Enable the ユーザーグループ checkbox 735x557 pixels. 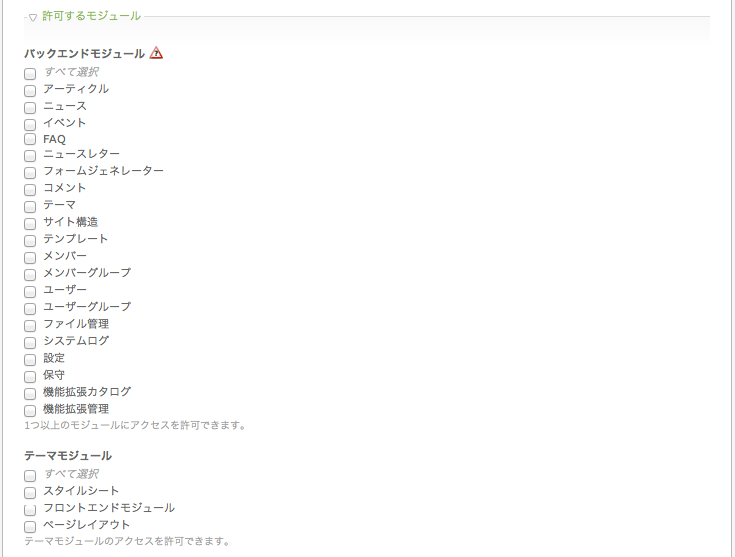click(x=30, y=309)
